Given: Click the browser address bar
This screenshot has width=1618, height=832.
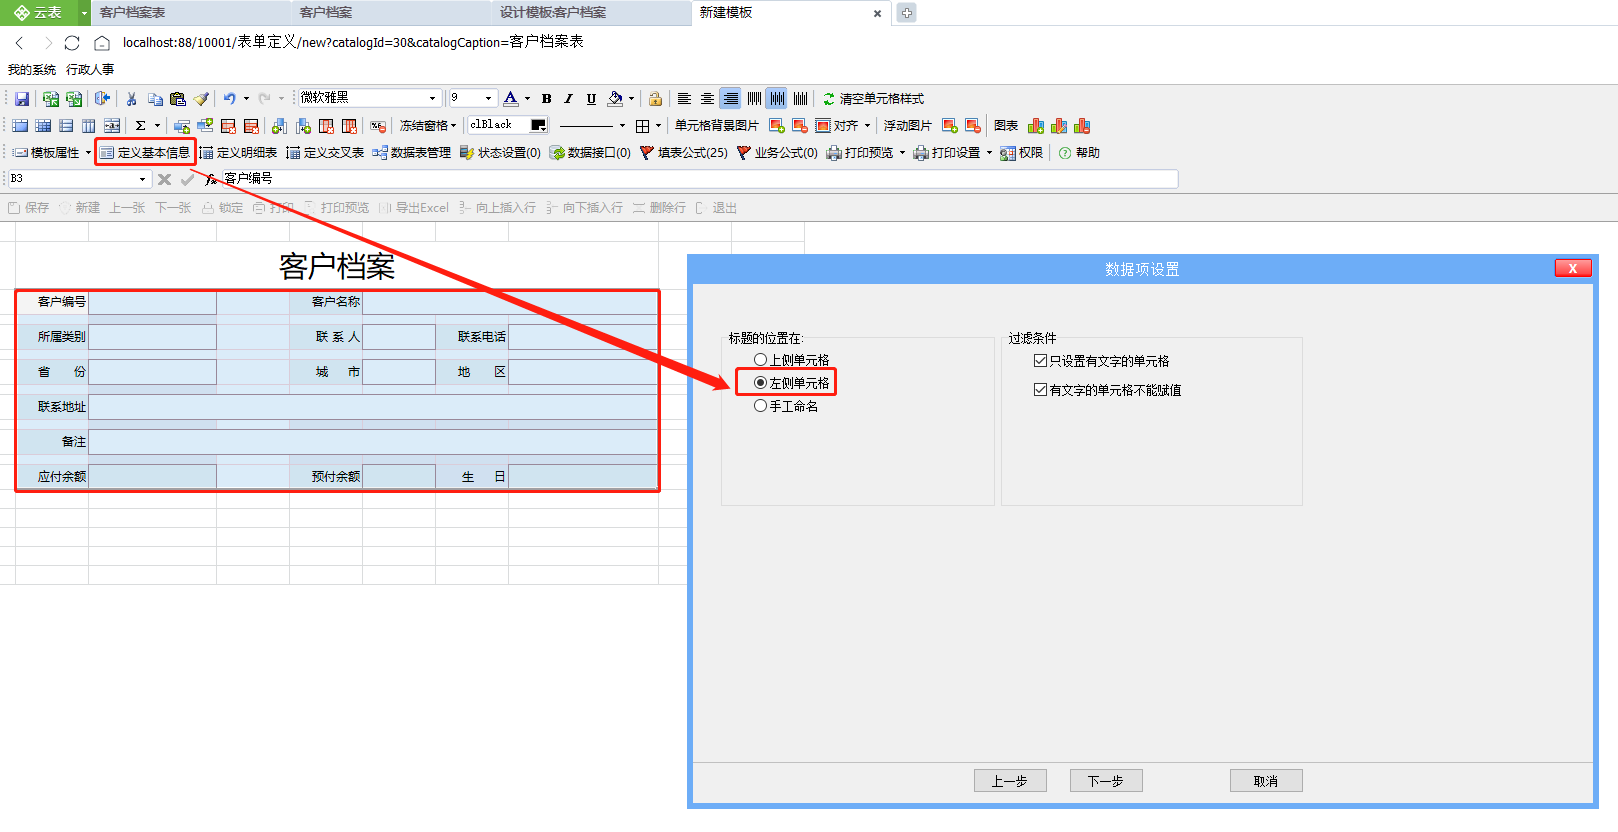Looking at the screenshot, I should (x=353, y=42).
